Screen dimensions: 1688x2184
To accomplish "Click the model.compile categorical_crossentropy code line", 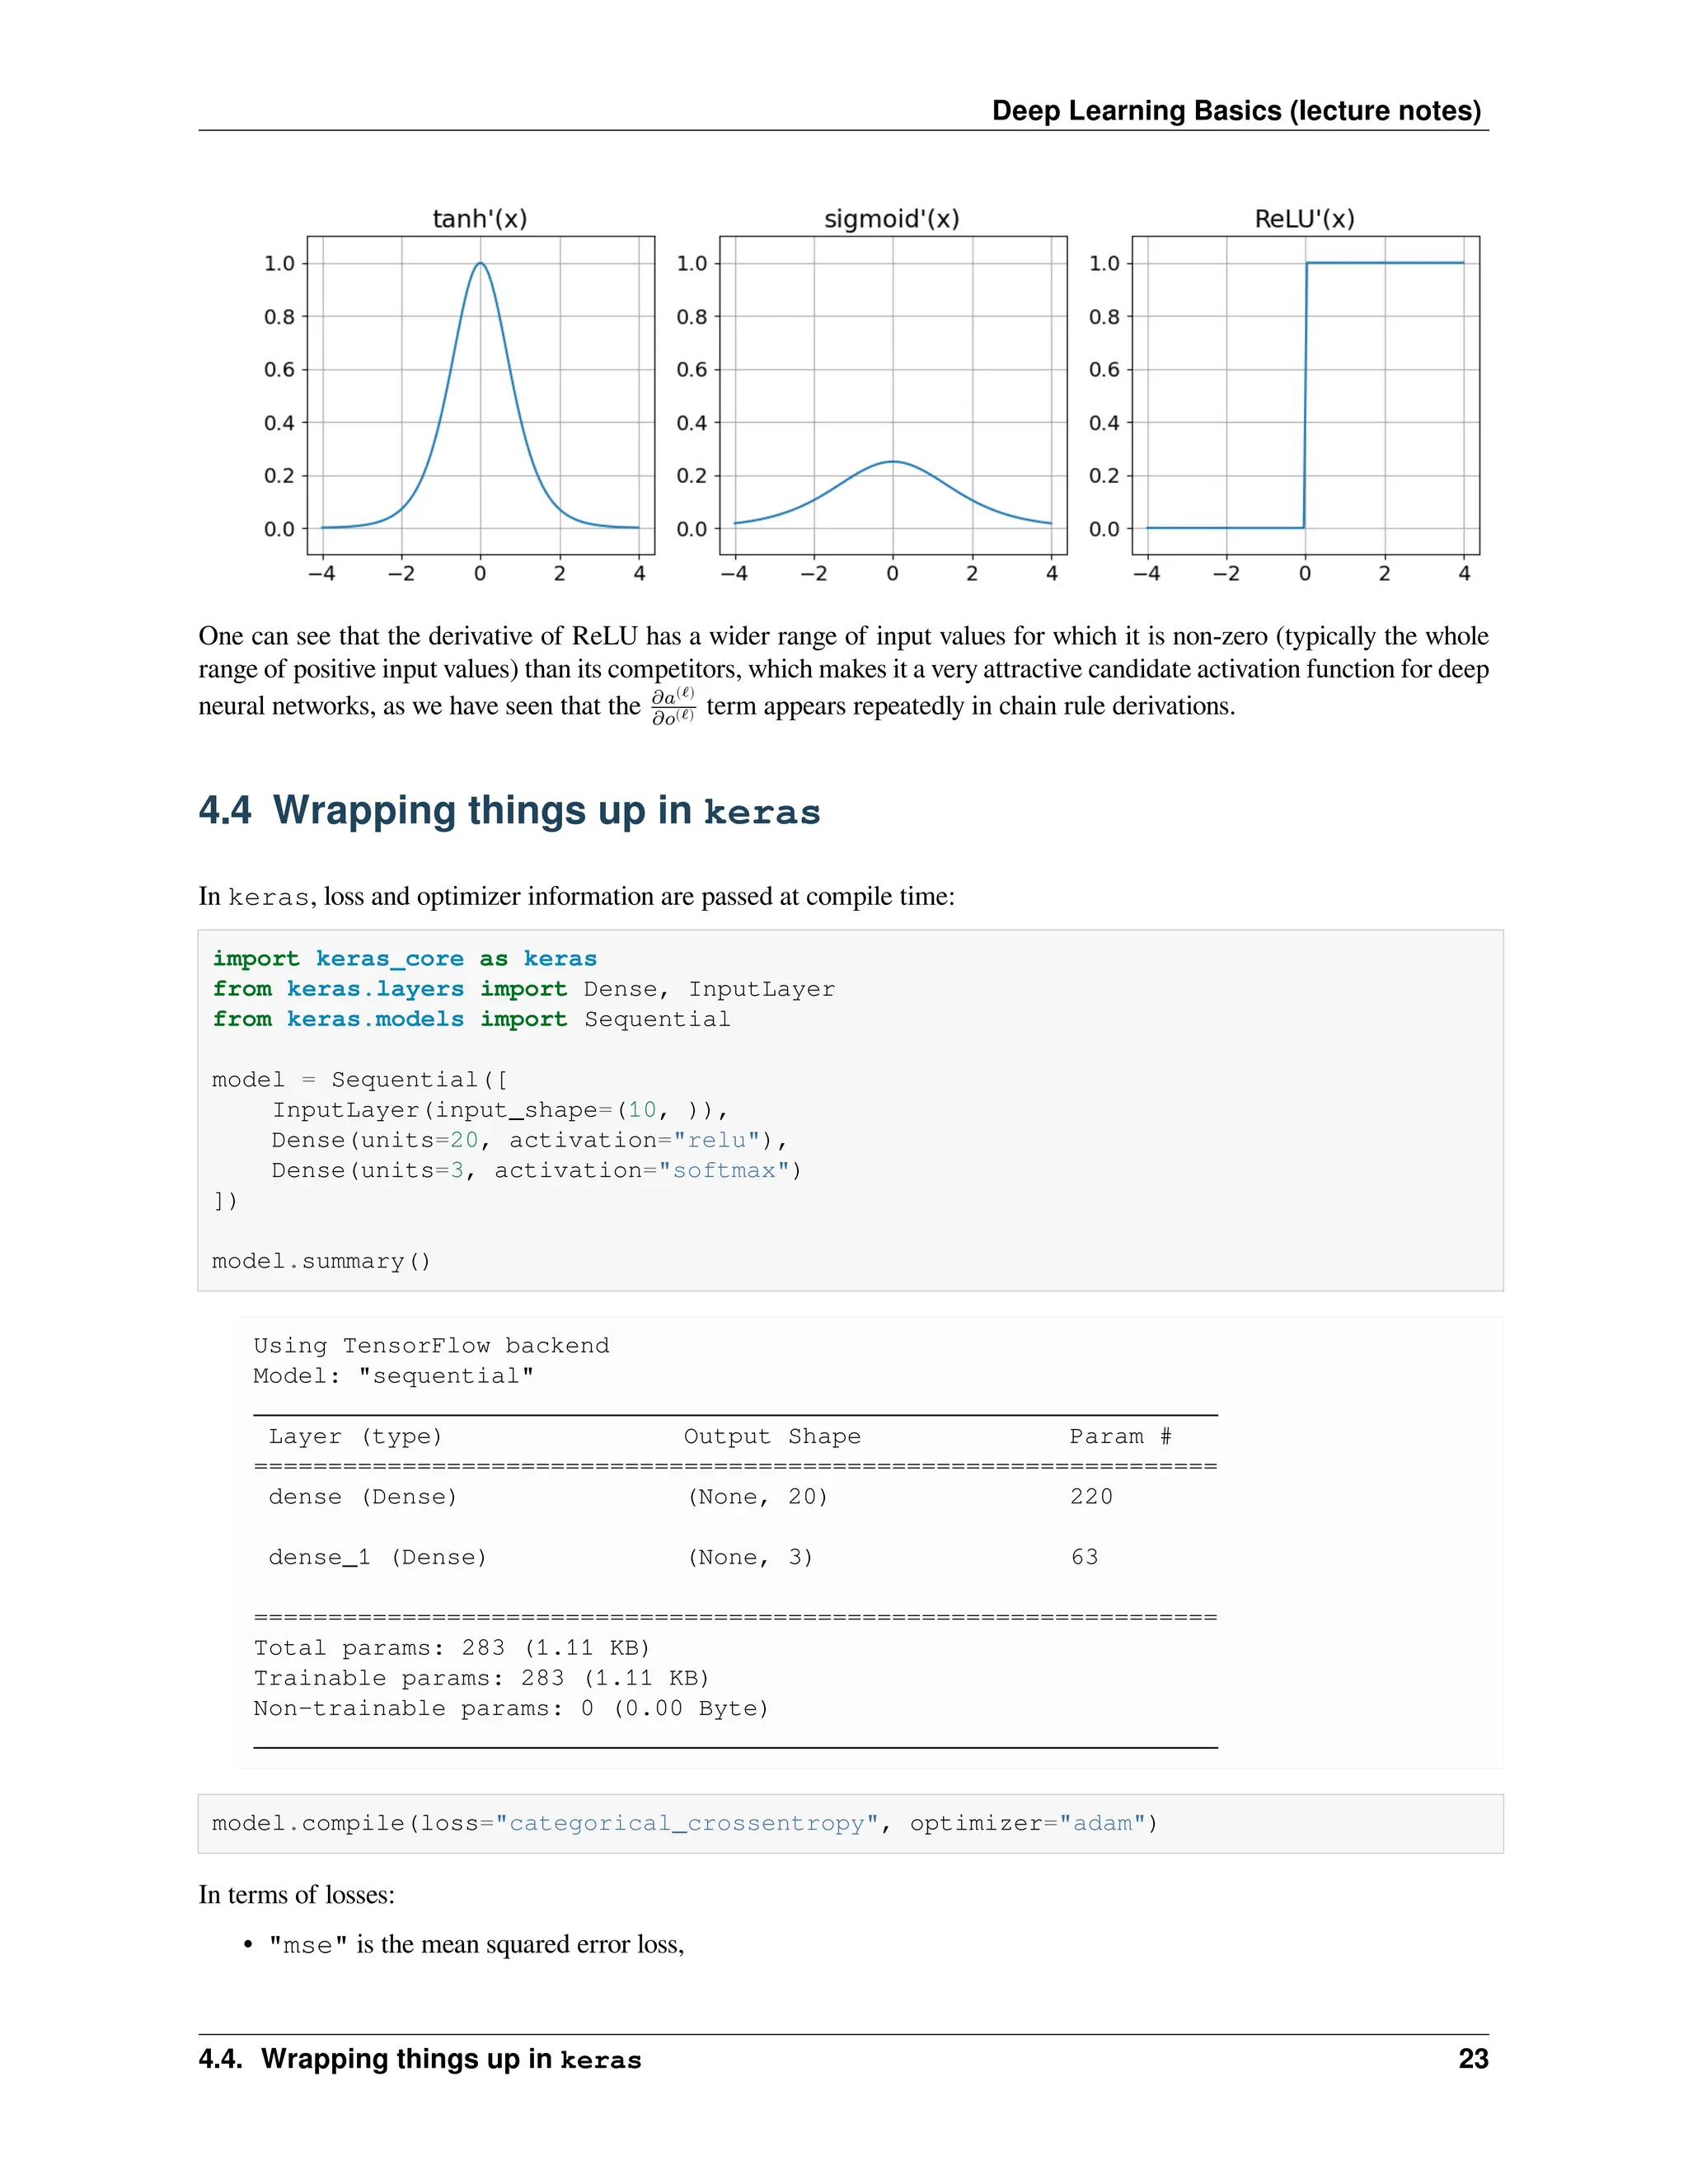I will pos(685,1823).
